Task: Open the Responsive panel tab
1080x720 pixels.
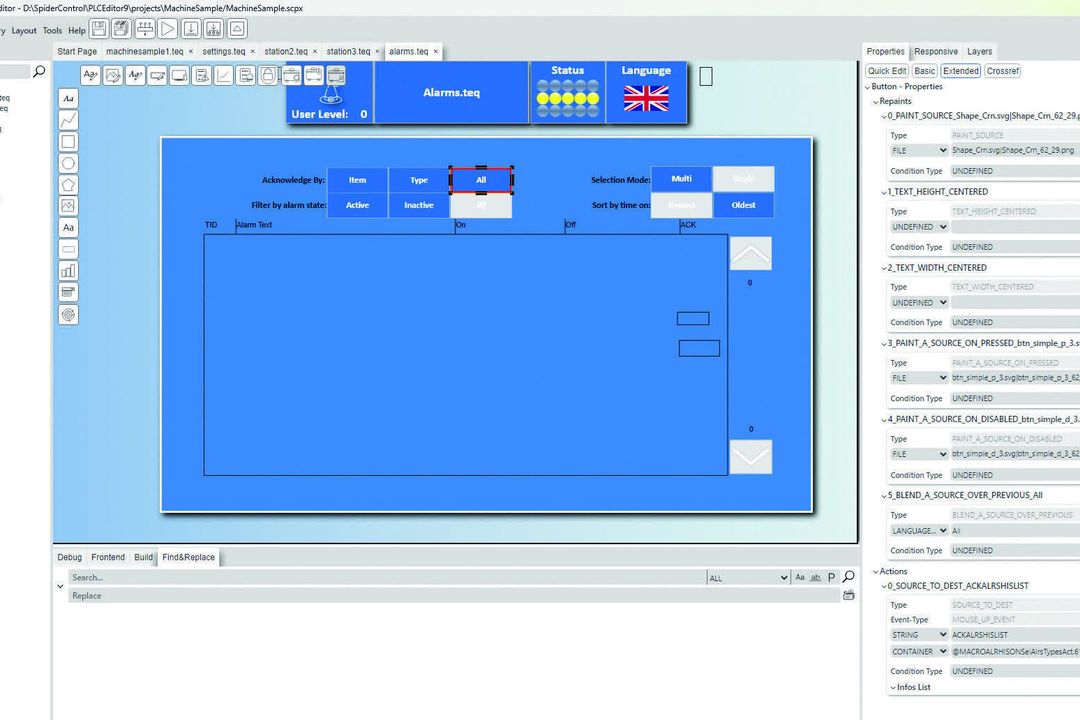Action: (935, 51)
